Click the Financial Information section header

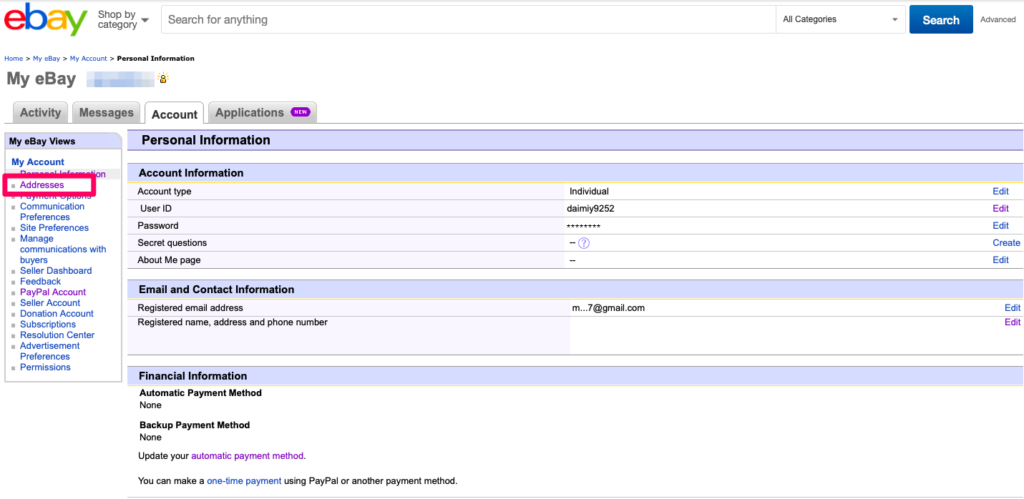[x=193, y=376]
